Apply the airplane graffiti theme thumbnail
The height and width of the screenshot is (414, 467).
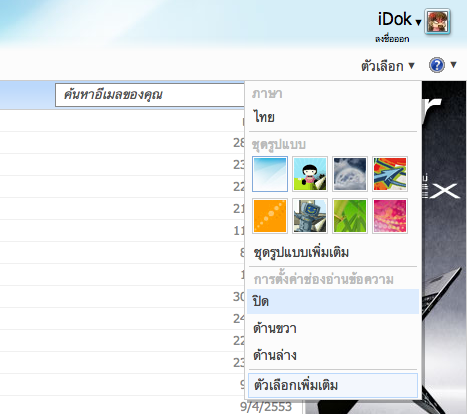390,174
